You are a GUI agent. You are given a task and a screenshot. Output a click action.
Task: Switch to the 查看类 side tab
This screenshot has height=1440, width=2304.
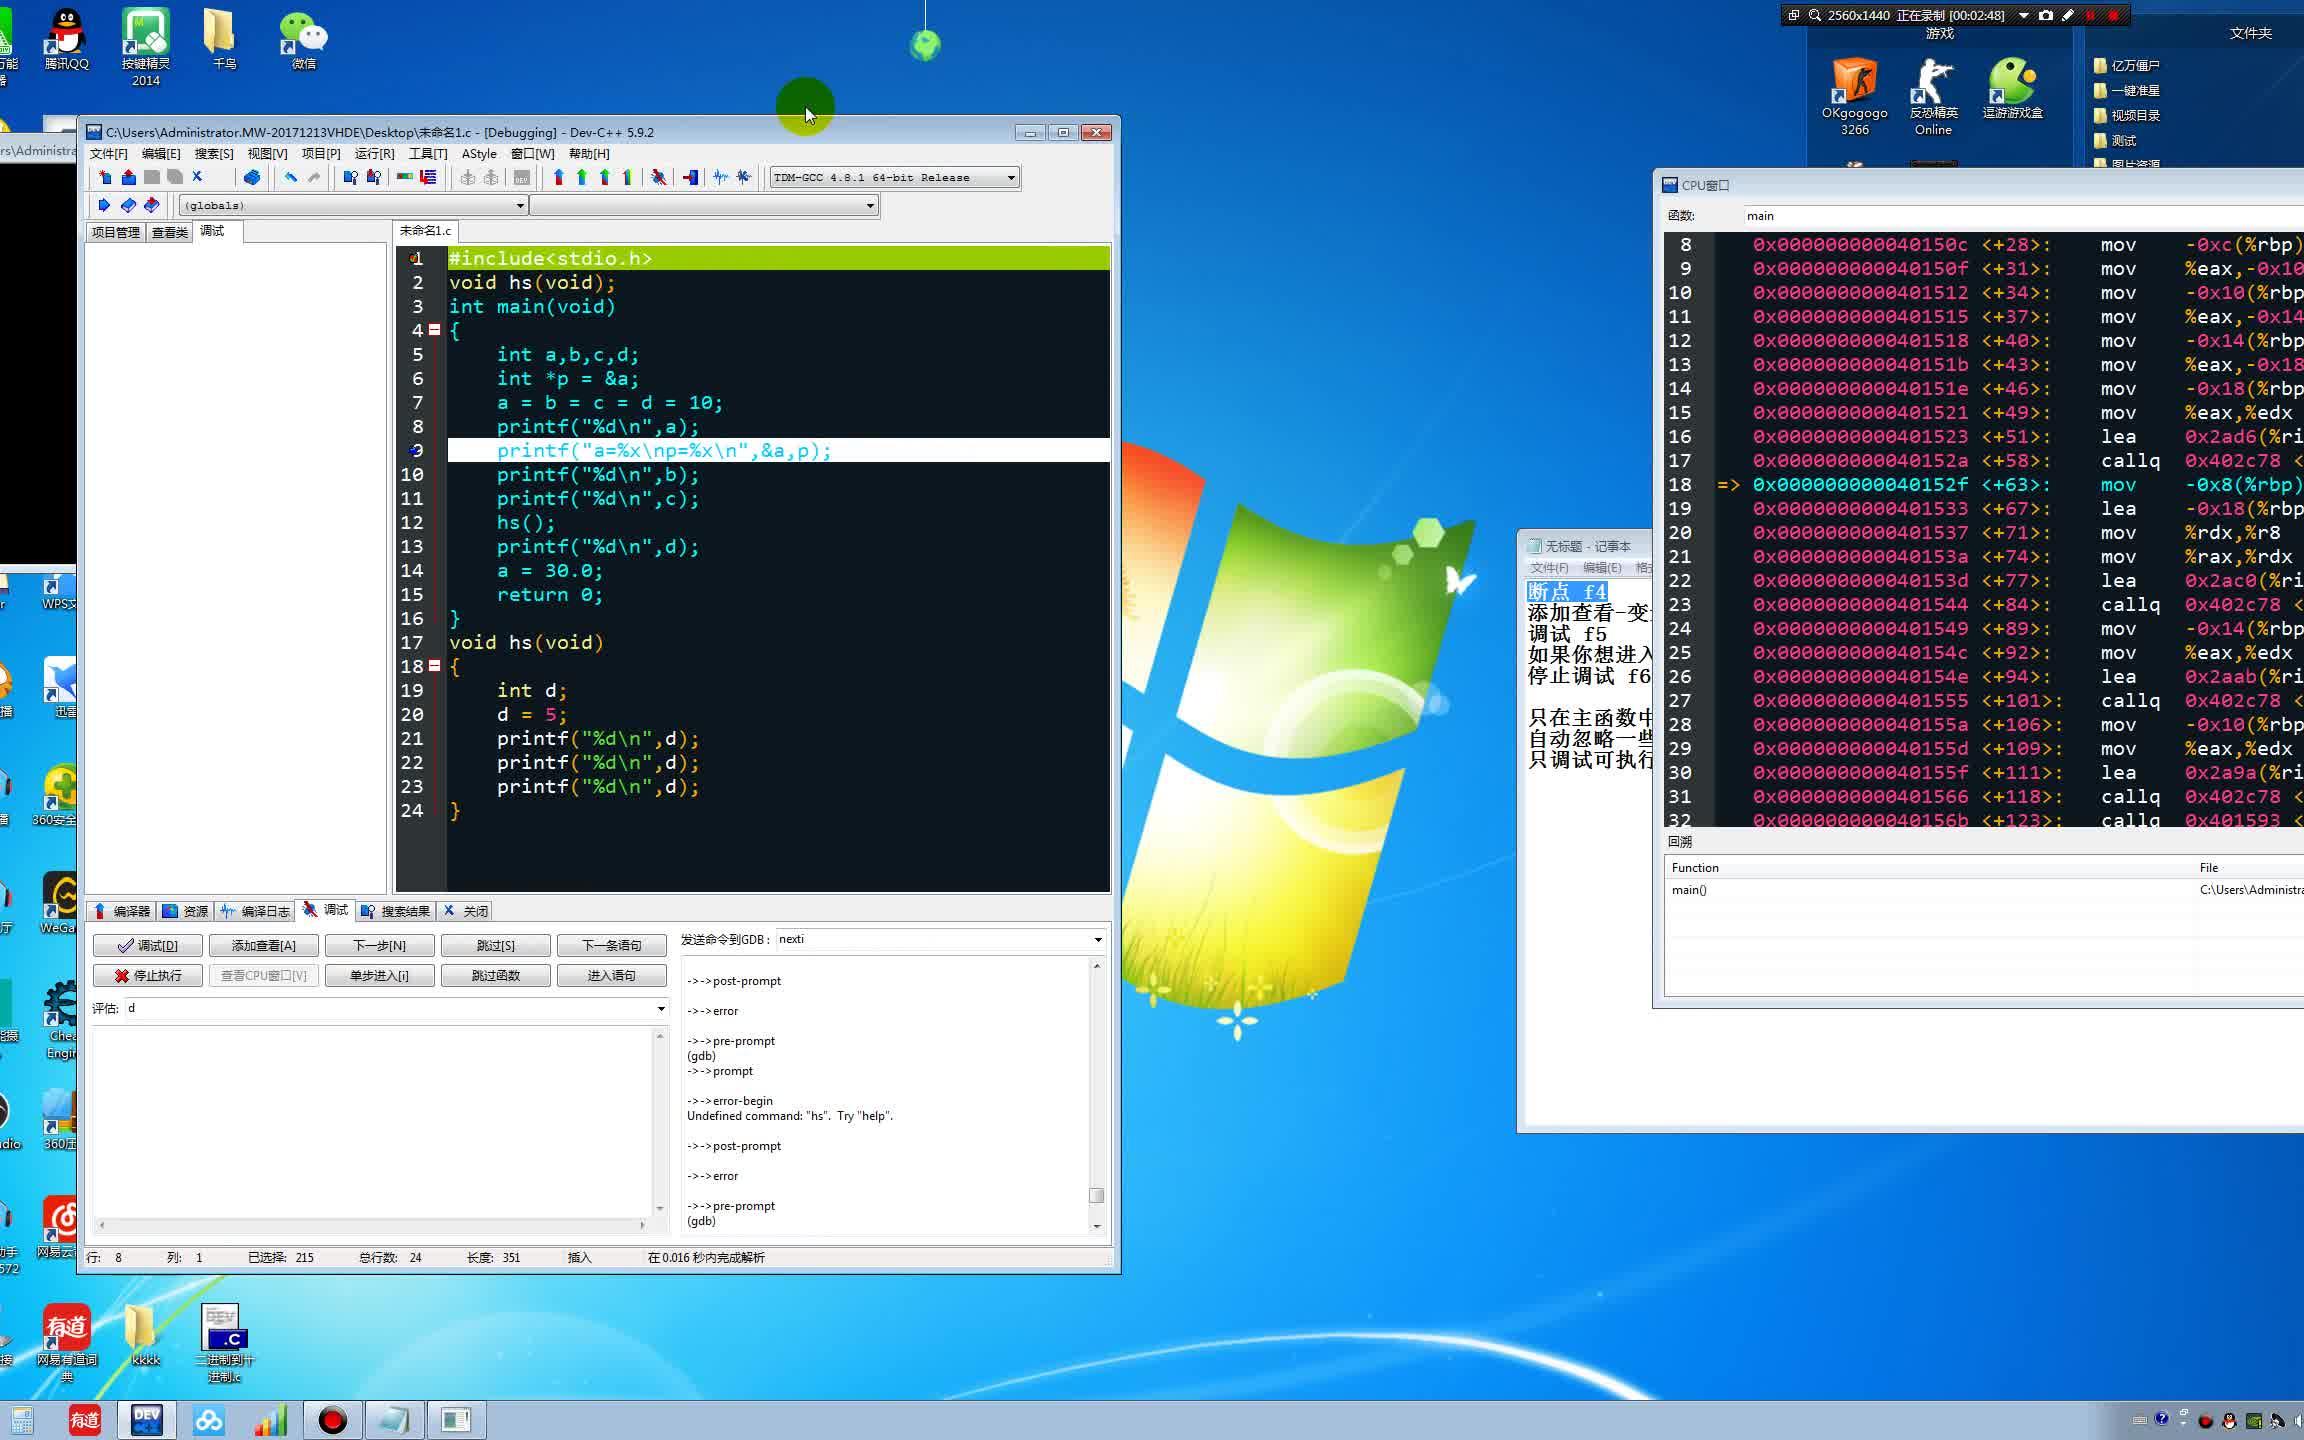click(x=170, y=232)
